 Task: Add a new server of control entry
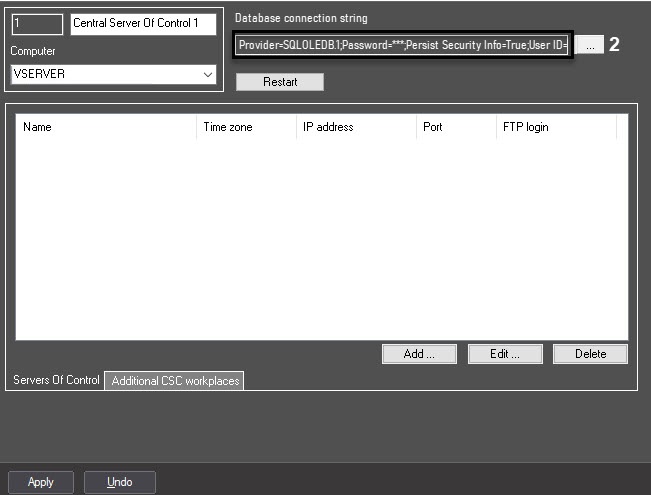point(419,354)
